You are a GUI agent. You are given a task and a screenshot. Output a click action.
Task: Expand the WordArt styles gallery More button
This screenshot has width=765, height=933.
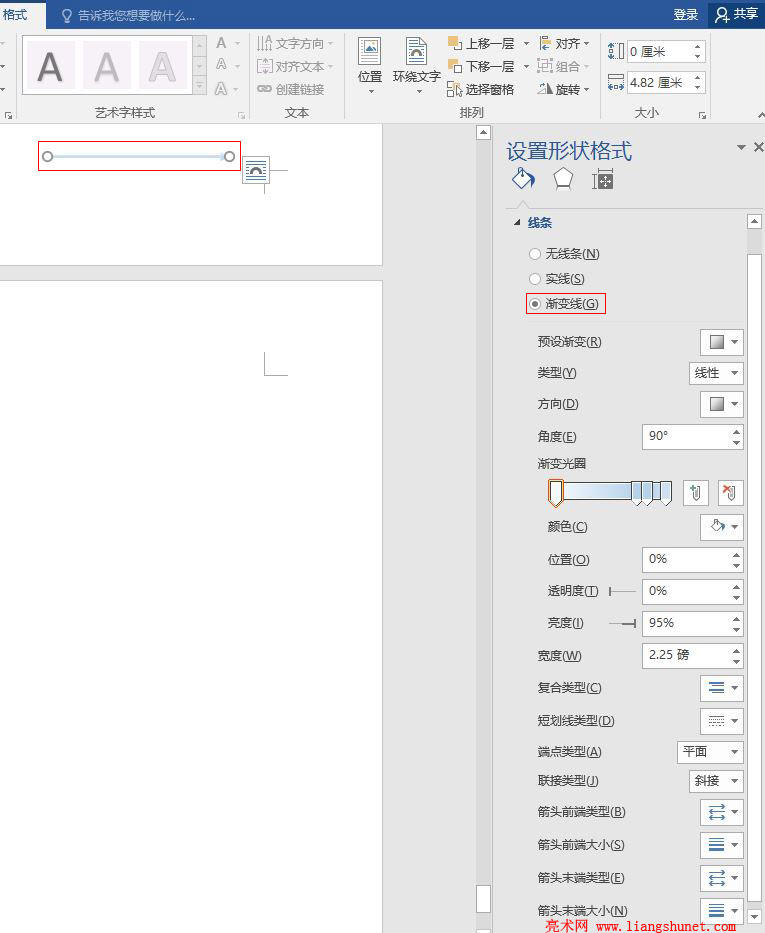[x=200, y=87]
